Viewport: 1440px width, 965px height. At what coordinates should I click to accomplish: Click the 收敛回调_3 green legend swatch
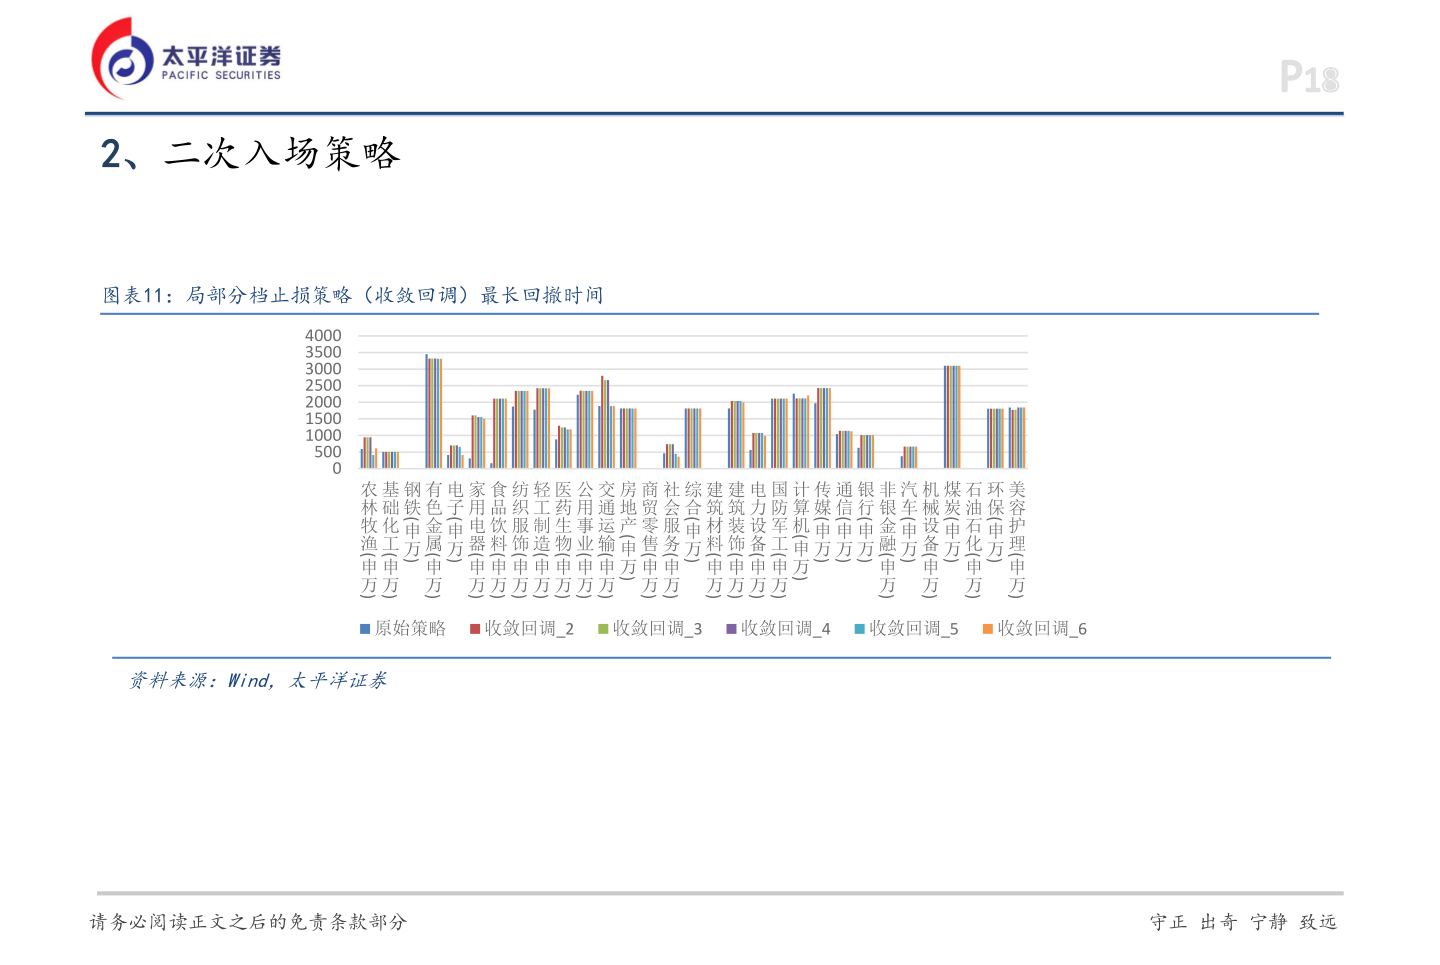pos(603,629)
